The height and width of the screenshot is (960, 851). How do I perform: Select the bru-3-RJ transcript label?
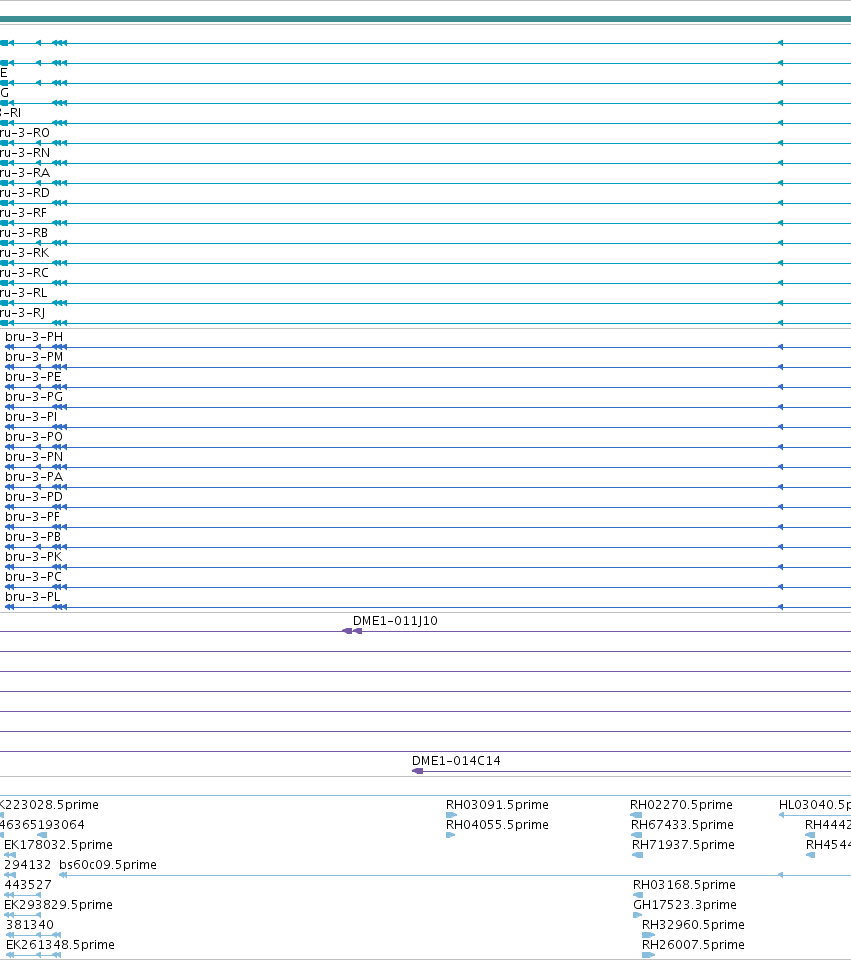tap(23, 313)
